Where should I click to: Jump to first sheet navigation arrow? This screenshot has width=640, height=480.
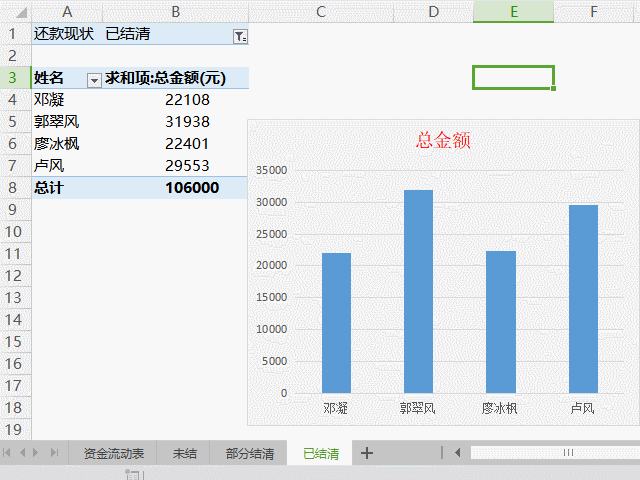(x=7, y=453)
